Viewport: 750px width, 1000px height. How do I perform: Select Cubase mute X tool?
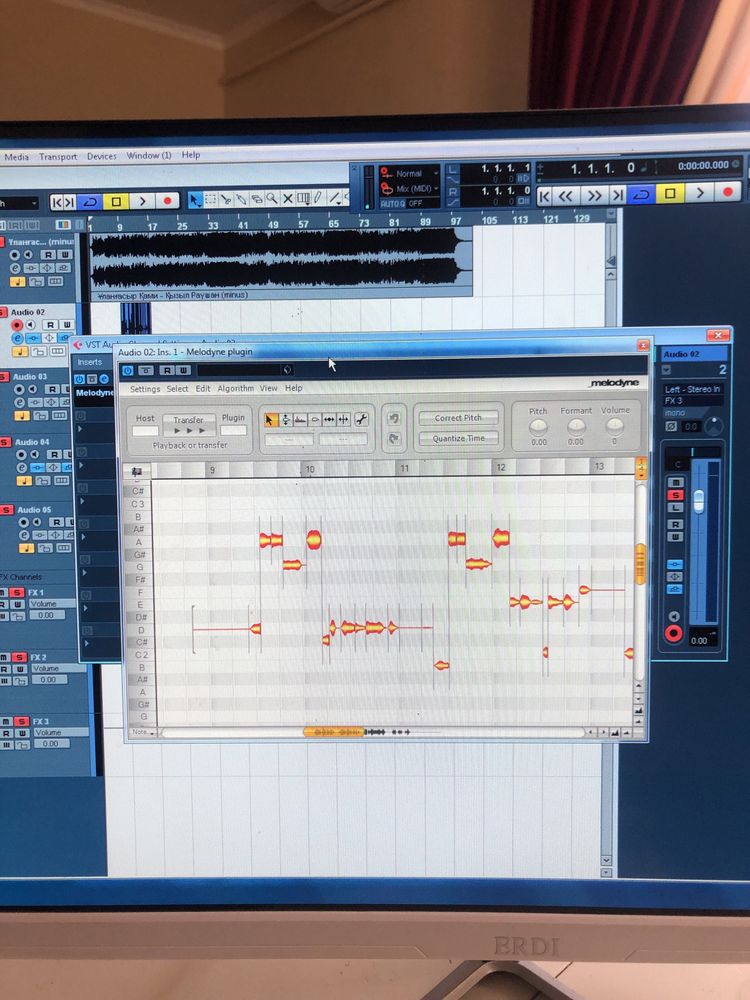pos(288,199)
